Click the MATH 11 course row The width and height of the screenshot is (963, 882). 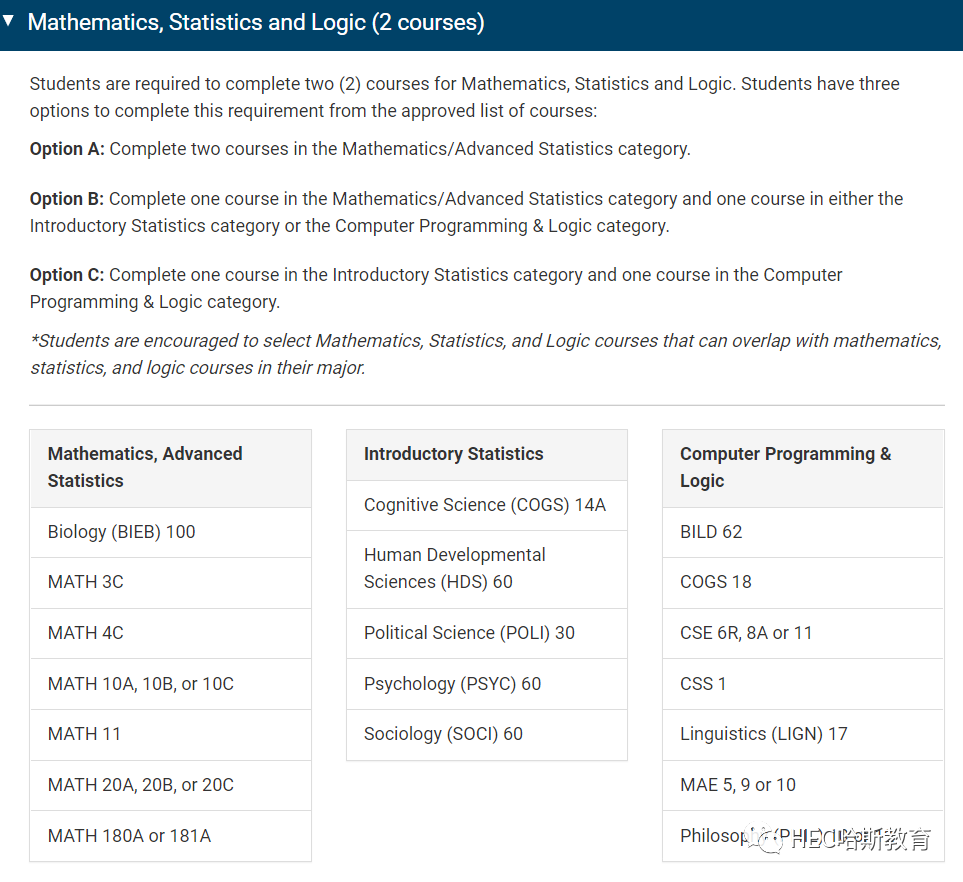(x=171, y=735)
